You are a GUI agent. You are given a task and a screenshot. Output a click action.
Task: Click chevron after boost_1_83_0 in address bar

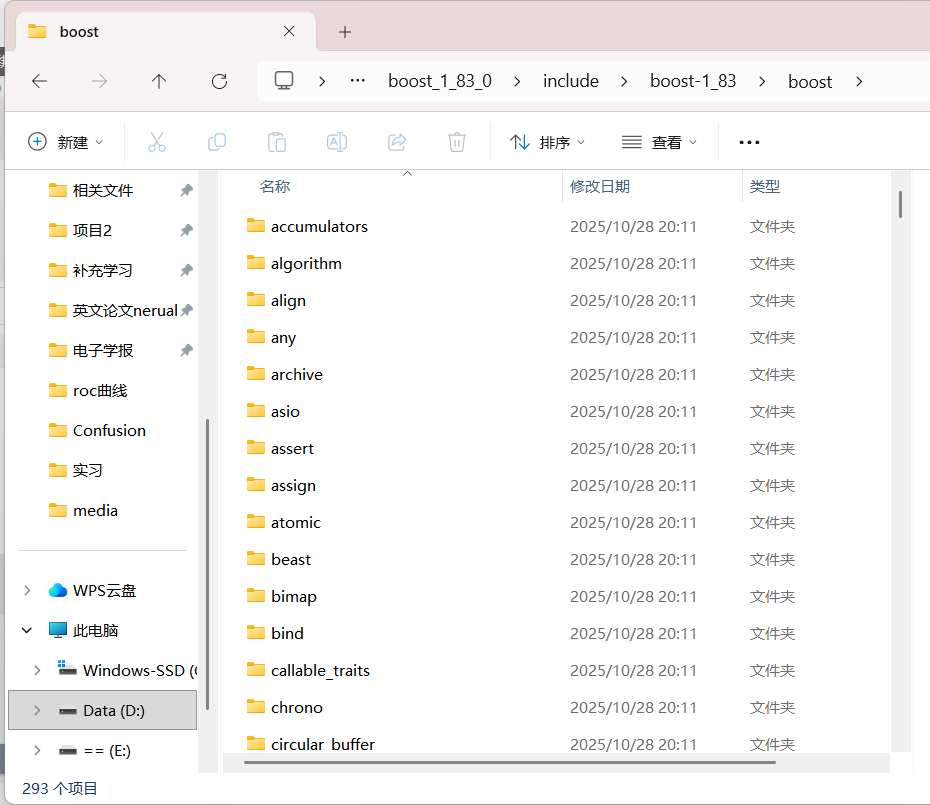(517, 81)
